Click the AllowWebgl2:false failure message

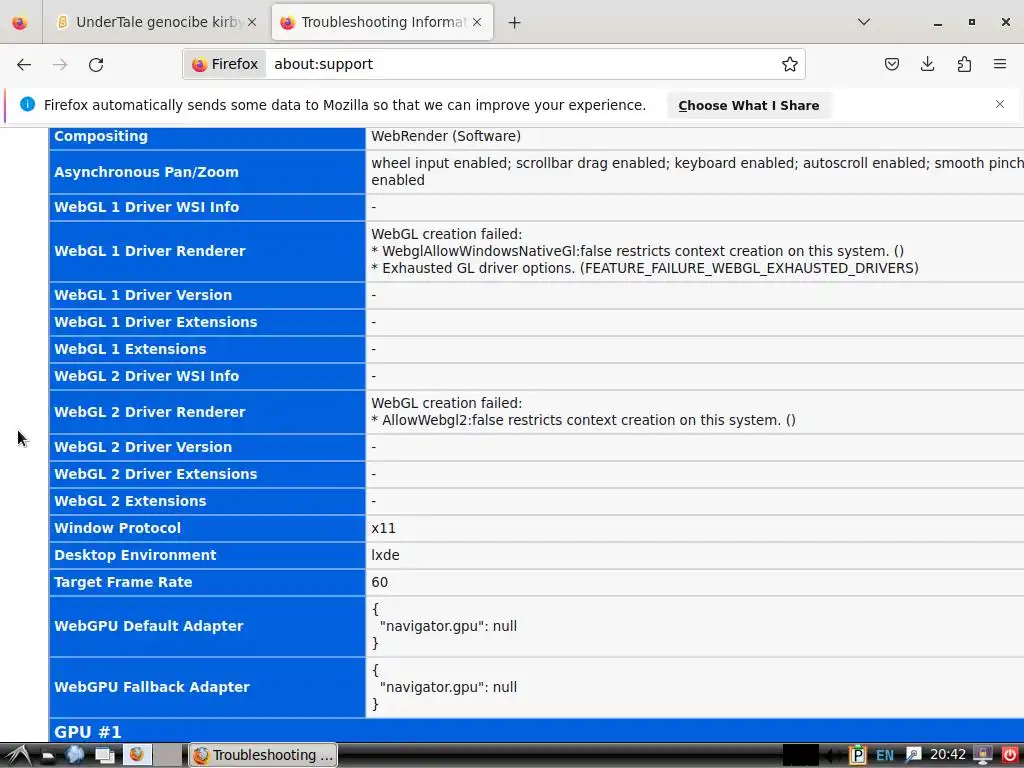point(583,420)
